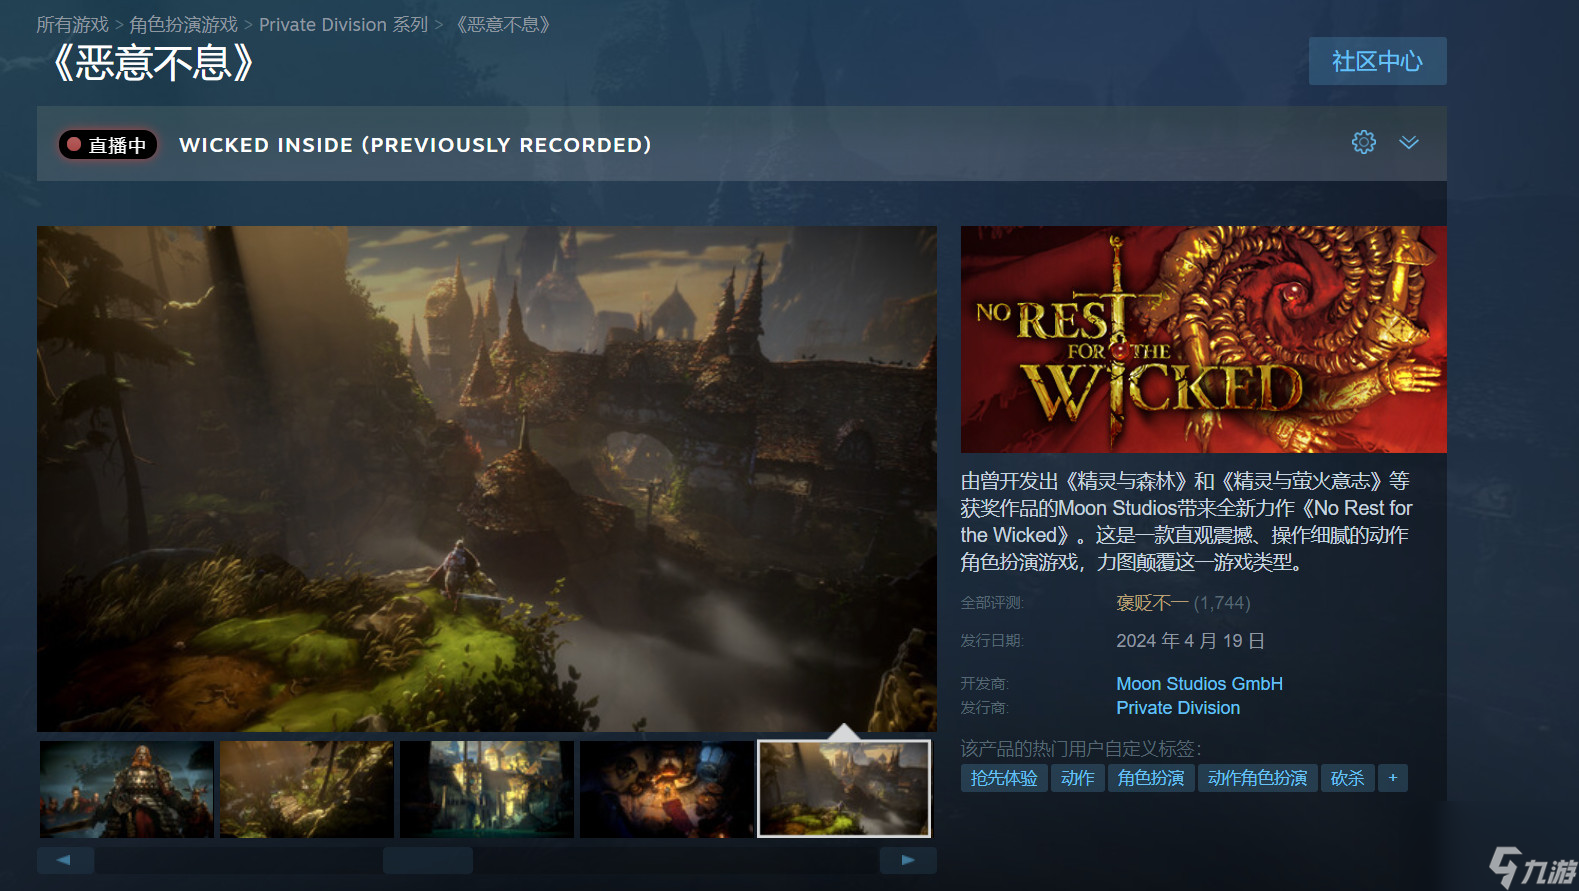Click the 《恶意不息》 page title
Image resolution: width=1579 pixels, height=891 pixels.
pos(152,63)
